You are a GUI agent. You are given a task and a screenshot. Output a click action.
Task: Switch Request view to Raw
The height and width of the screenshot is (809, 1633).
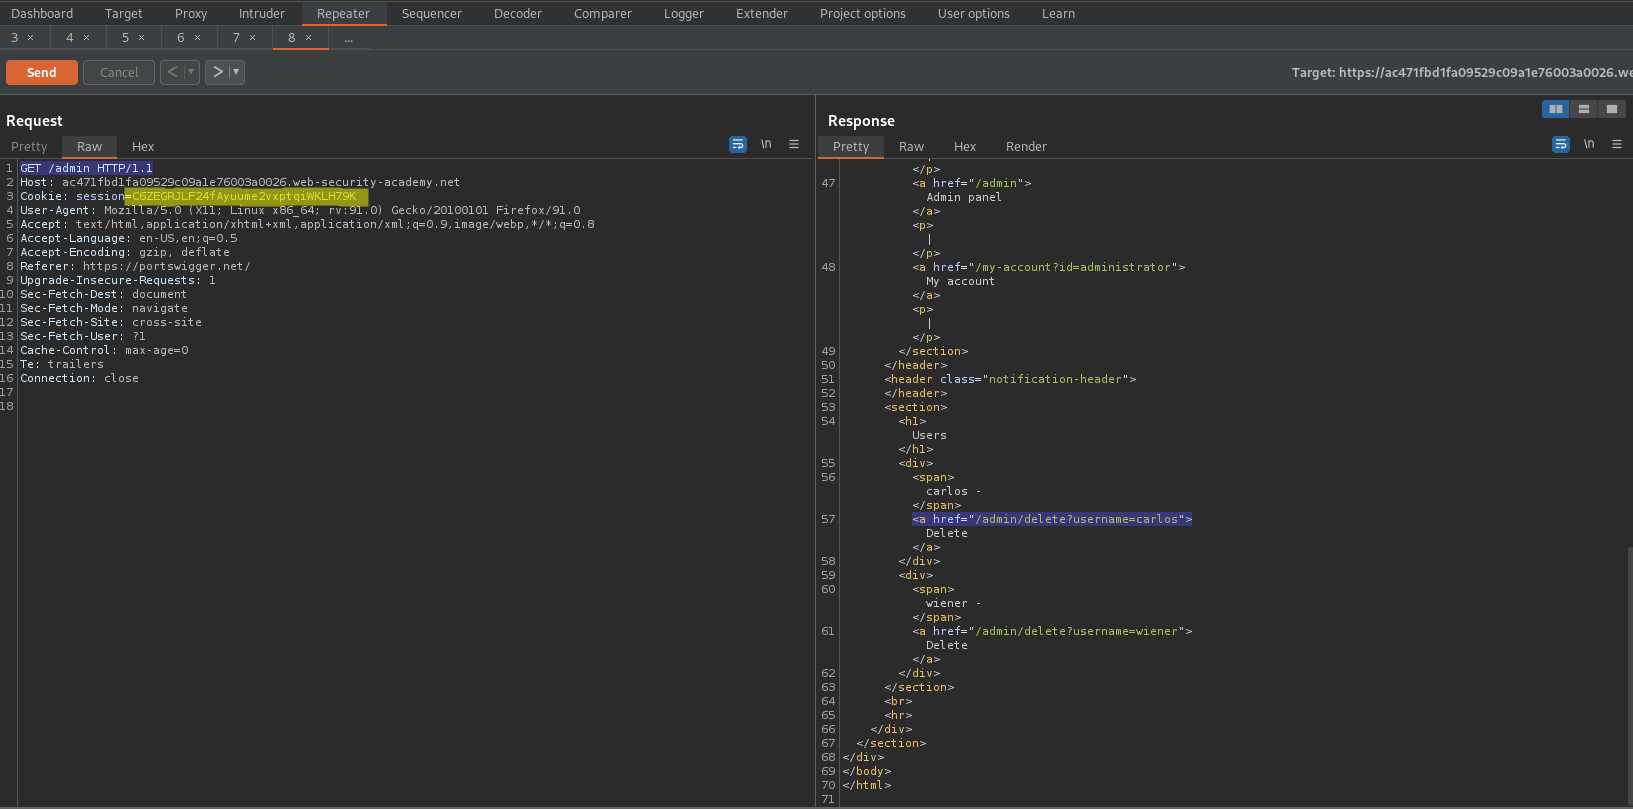(x=89, y=146)
